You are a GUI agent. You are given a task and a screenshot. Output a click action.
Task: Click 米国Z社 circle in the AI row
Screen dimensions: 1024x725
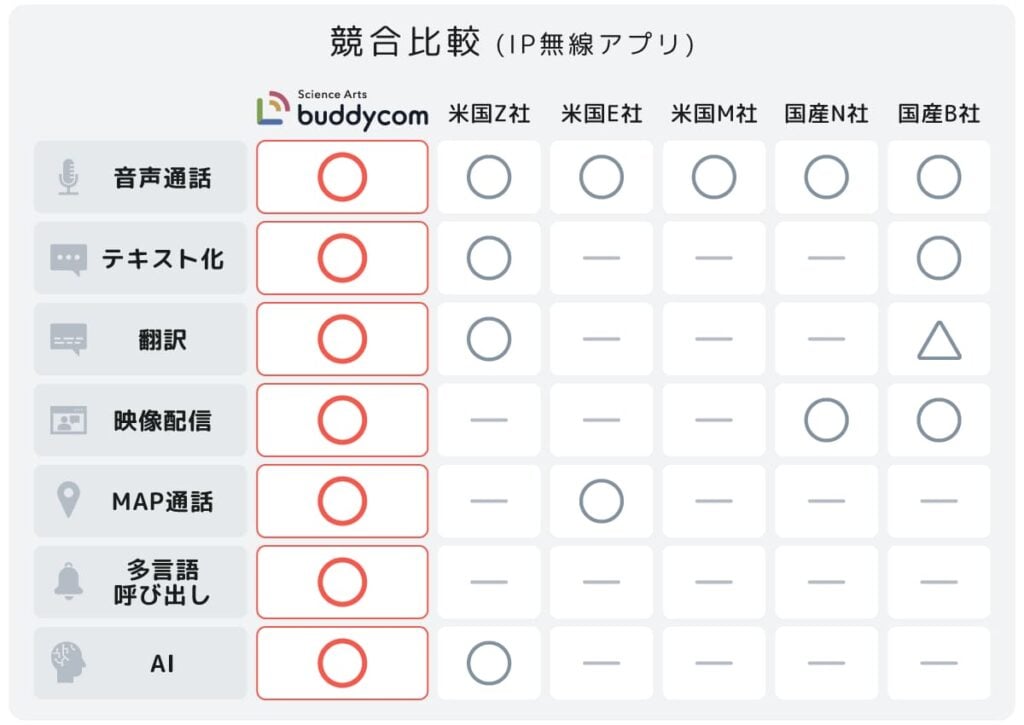489,663
